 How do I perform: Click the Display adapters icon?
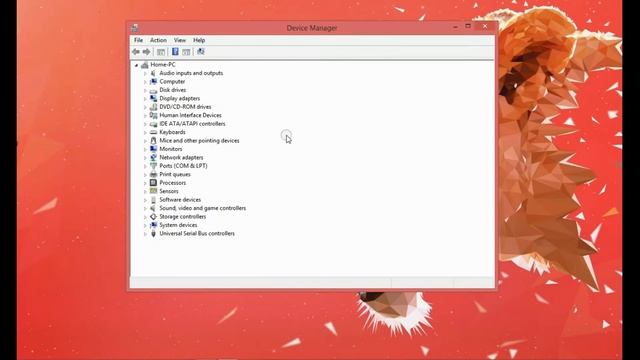point(153,98)
